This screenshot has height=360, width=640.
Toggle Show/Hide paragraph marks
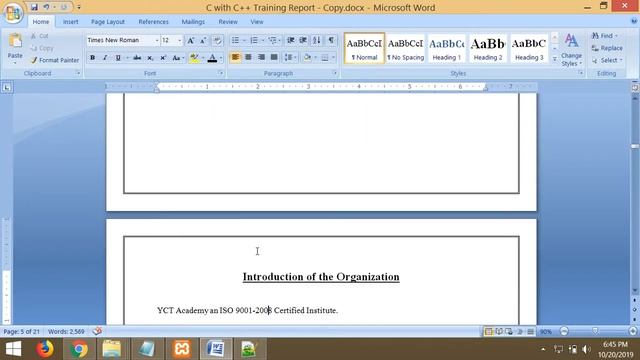click(x=331, y=40)
